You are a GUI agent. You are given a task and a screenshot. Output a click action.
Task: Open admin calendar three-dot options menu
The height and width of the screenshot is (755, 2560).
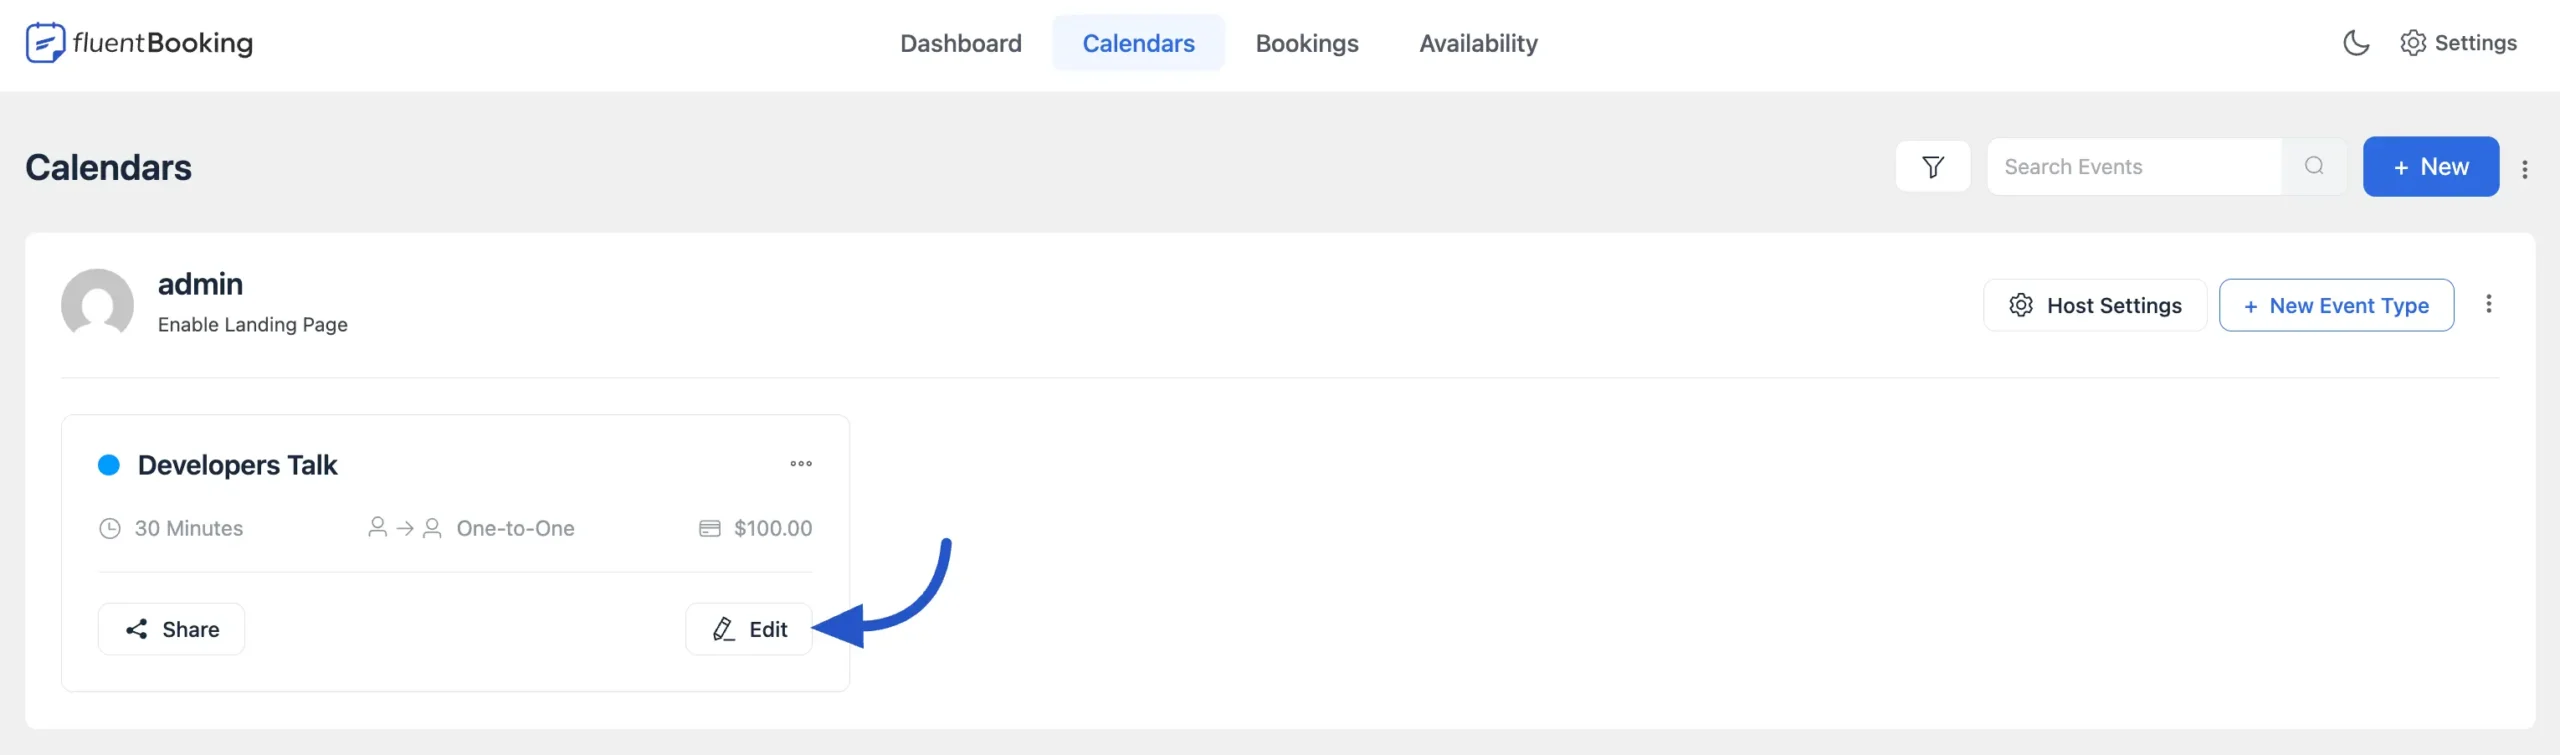click(x=2488, y=304)
